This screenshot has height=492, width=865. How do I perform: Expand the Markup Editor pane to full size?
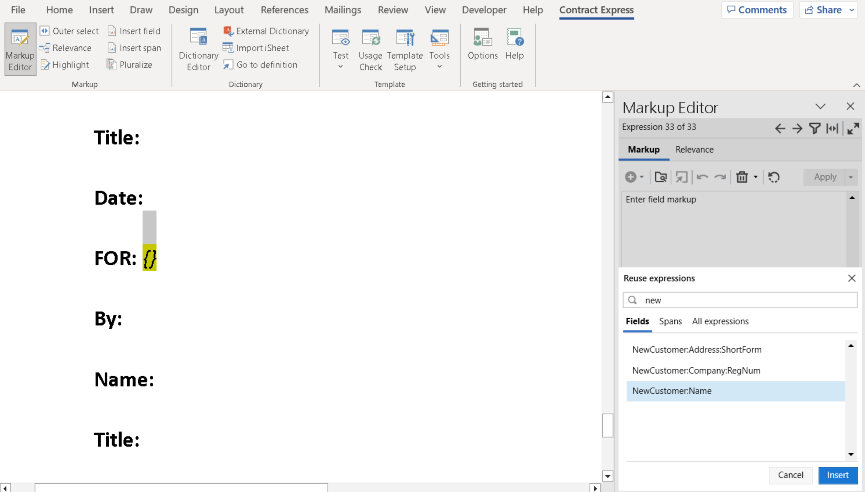click(852, 128)
